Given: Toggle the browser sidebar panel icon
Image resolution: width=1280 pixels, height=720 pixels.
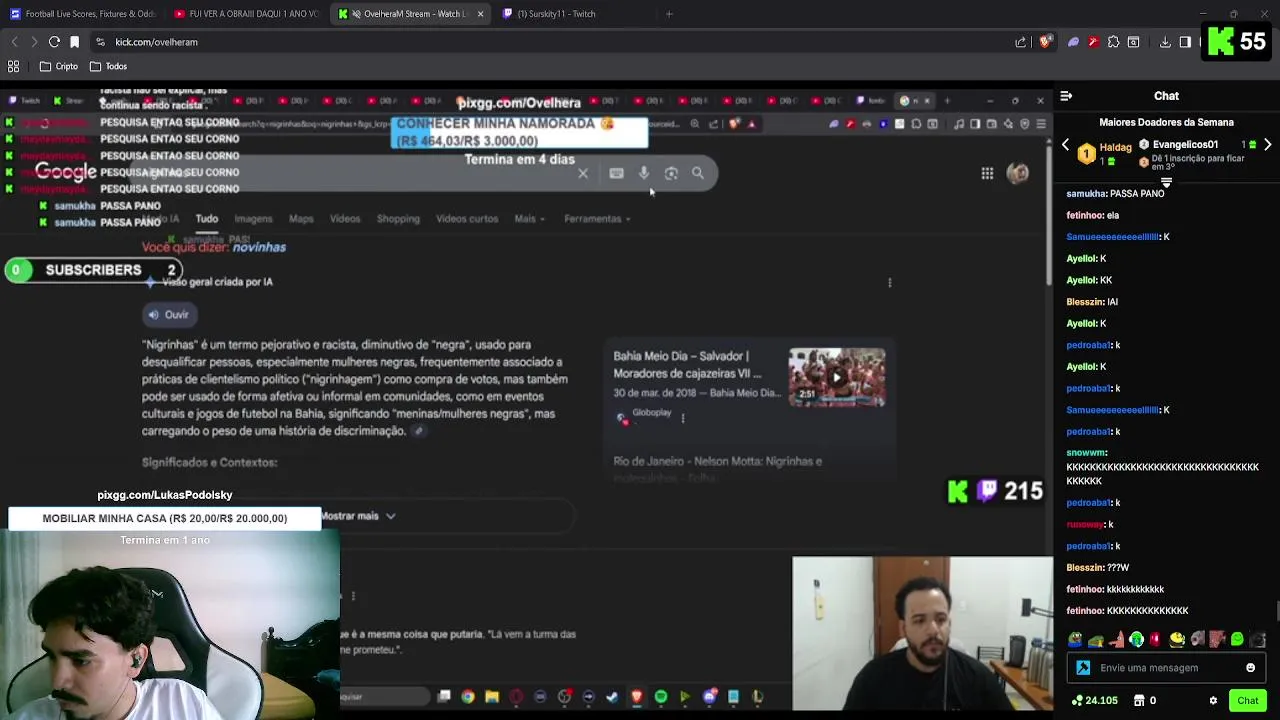Looking at the screenshot, I should (x=1185, y=42).
